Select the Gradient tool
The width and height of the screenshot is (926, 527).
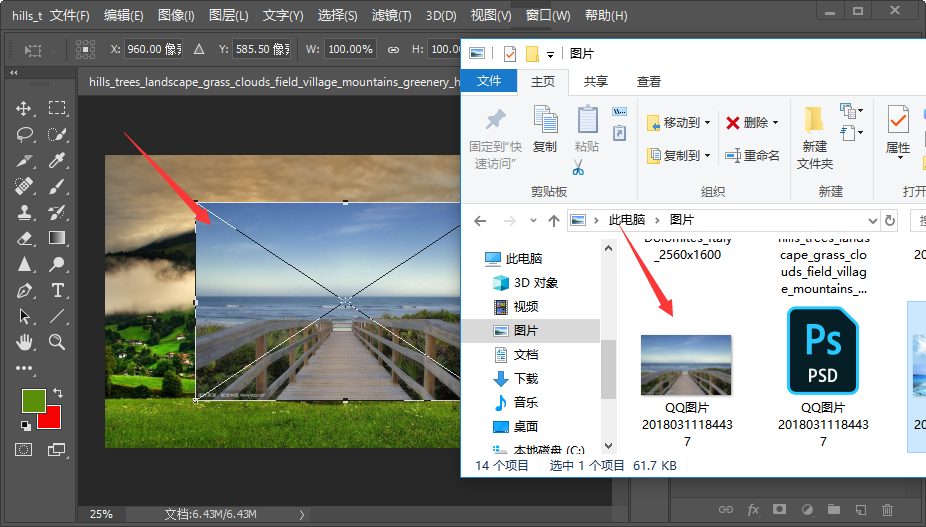pyautogui.click(x=57, y=238)
